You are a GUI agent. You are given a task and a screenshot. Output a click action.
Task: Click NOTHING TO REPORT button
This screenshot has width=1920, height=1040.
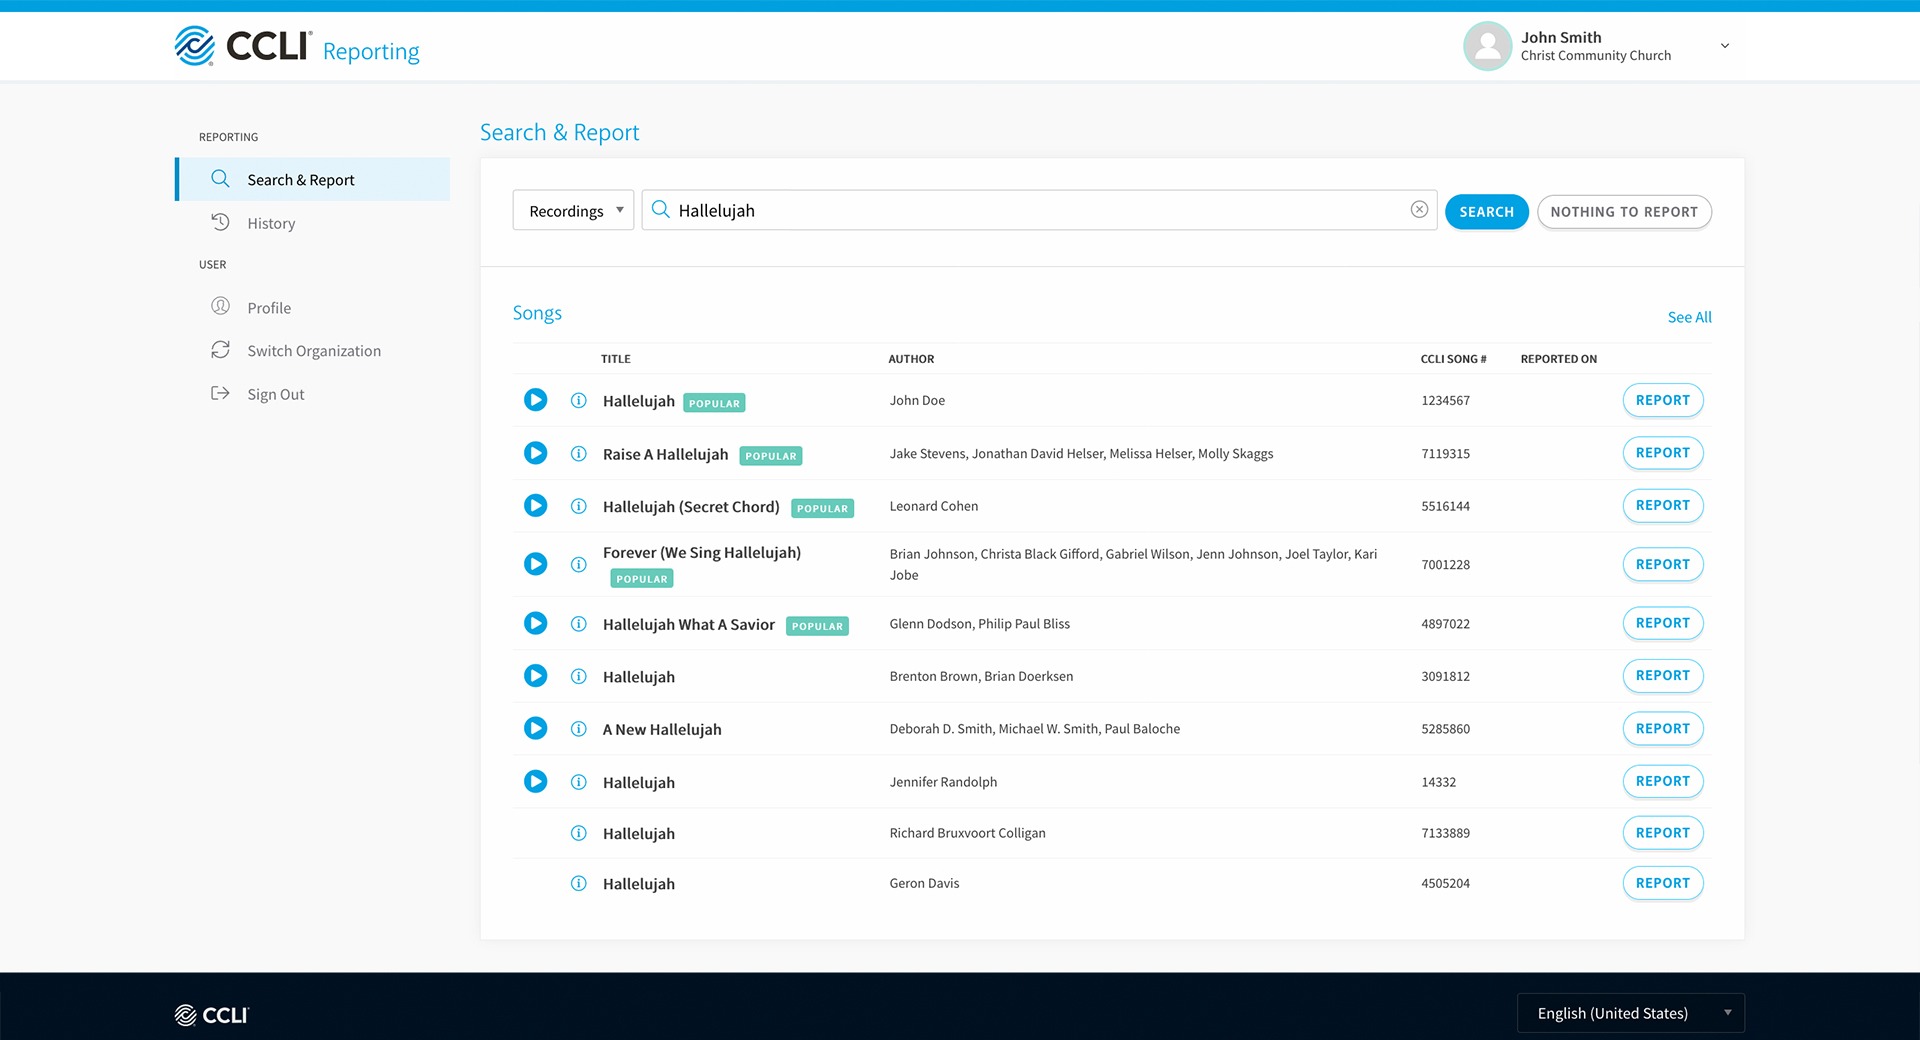pyautogui.click(x=1624, y=211)
